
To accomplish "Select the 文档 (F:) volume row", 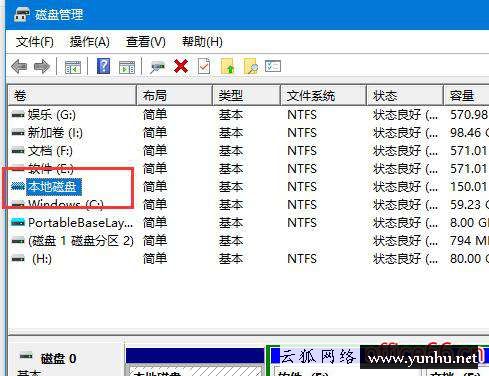I will pyautogui.click(x=248, y=151).
